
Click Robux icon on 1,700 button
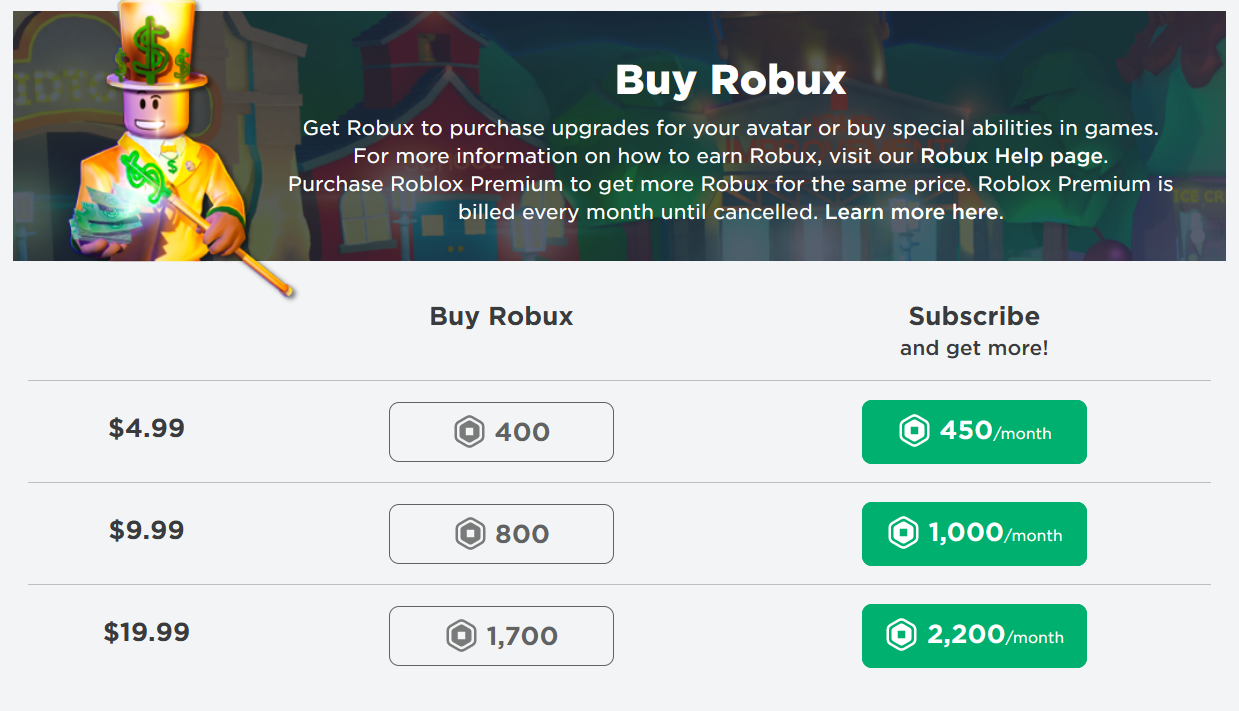(461, 636)
